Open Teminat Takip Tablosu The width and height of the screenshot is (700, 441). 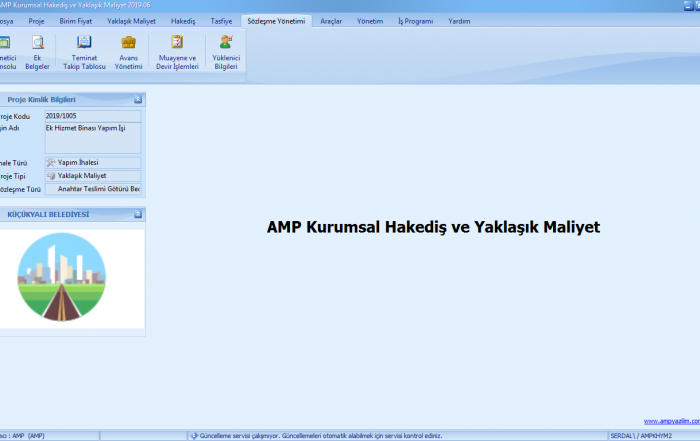(x=85, y=51)
